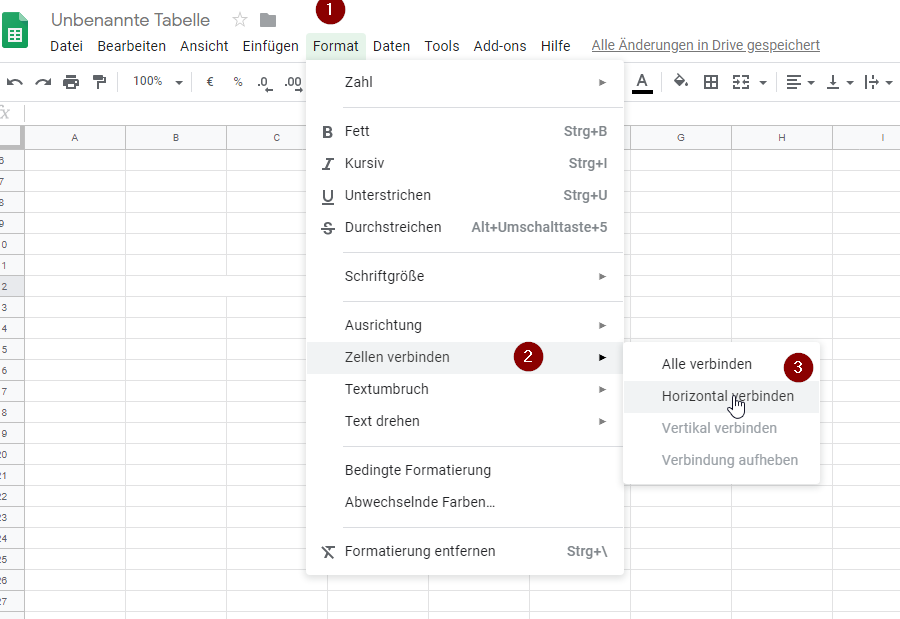Click the Redo icon in the toolbar

(43, 82)
